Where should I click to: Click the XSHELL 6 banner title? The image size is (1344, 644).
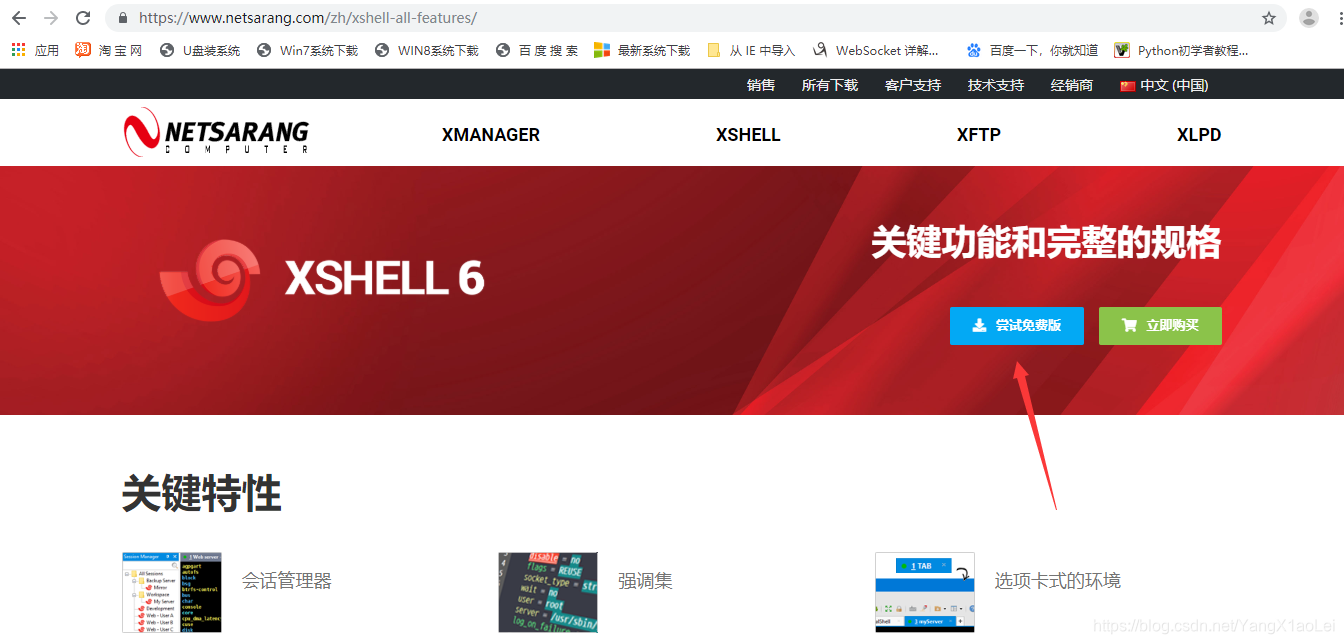385,278
